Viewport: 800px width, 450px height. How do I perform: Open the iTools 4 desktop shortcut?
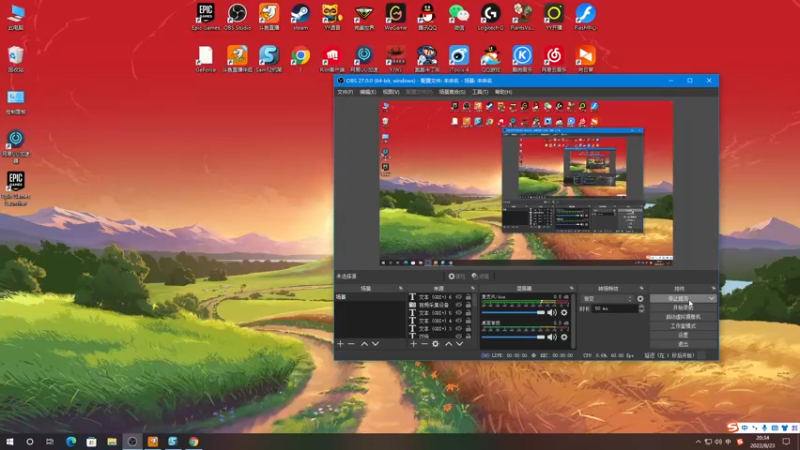click(x=459, y=59)
